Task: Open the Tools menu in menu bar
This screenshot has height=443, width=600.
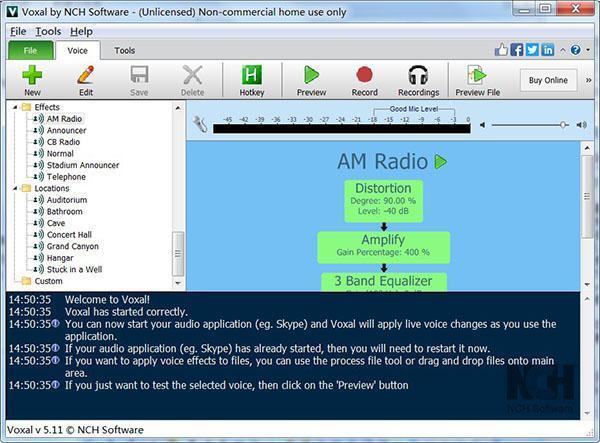Action: click(48, 31)
